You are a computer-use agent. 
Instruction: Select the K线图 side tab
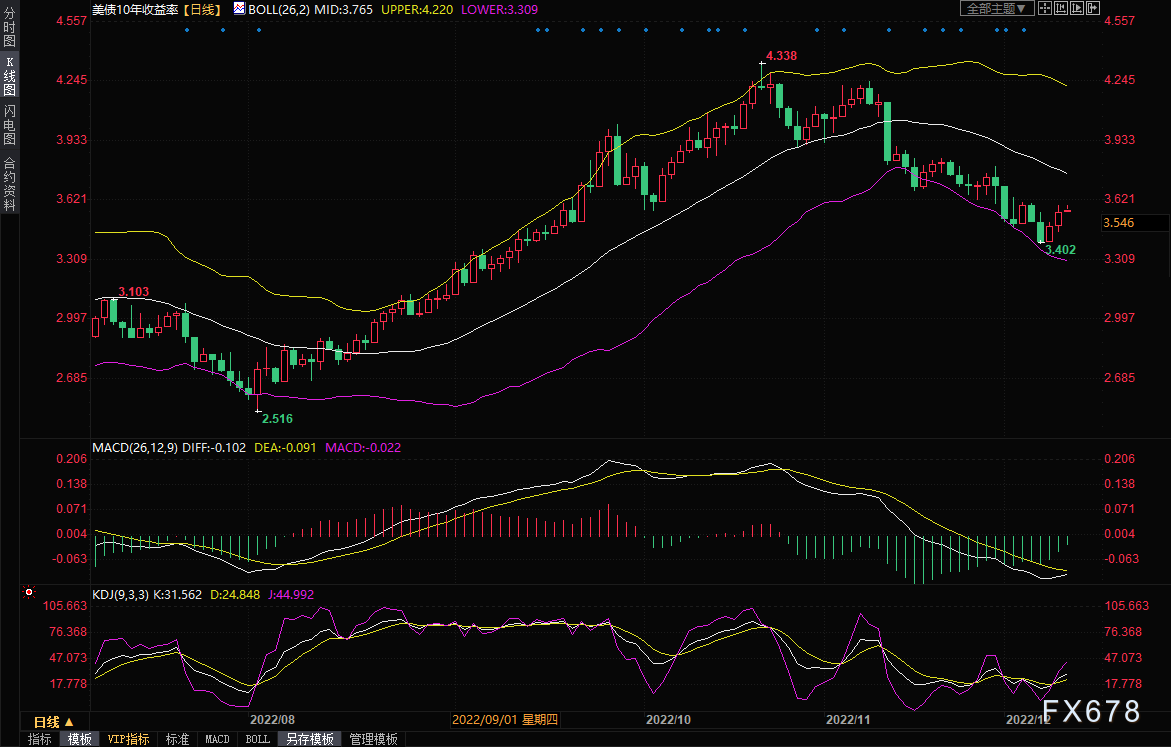(9, 77)
